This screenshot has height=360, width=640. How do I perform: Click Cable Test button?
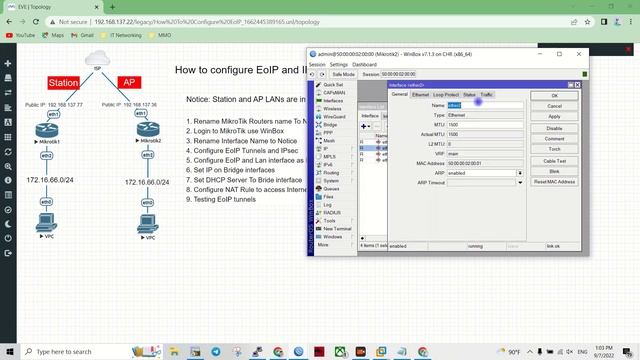[554, 161]
